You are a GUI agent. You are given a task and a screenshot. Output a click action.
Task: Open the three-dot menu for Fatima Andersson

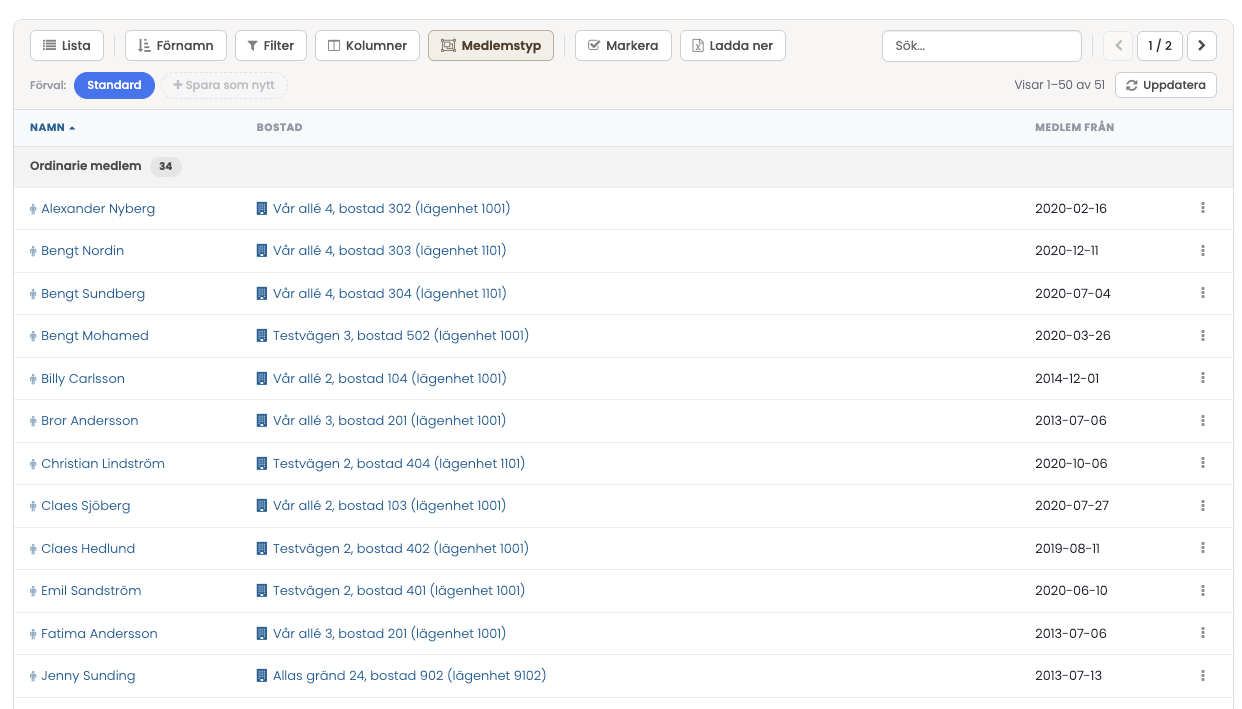tap(1203, 633)
